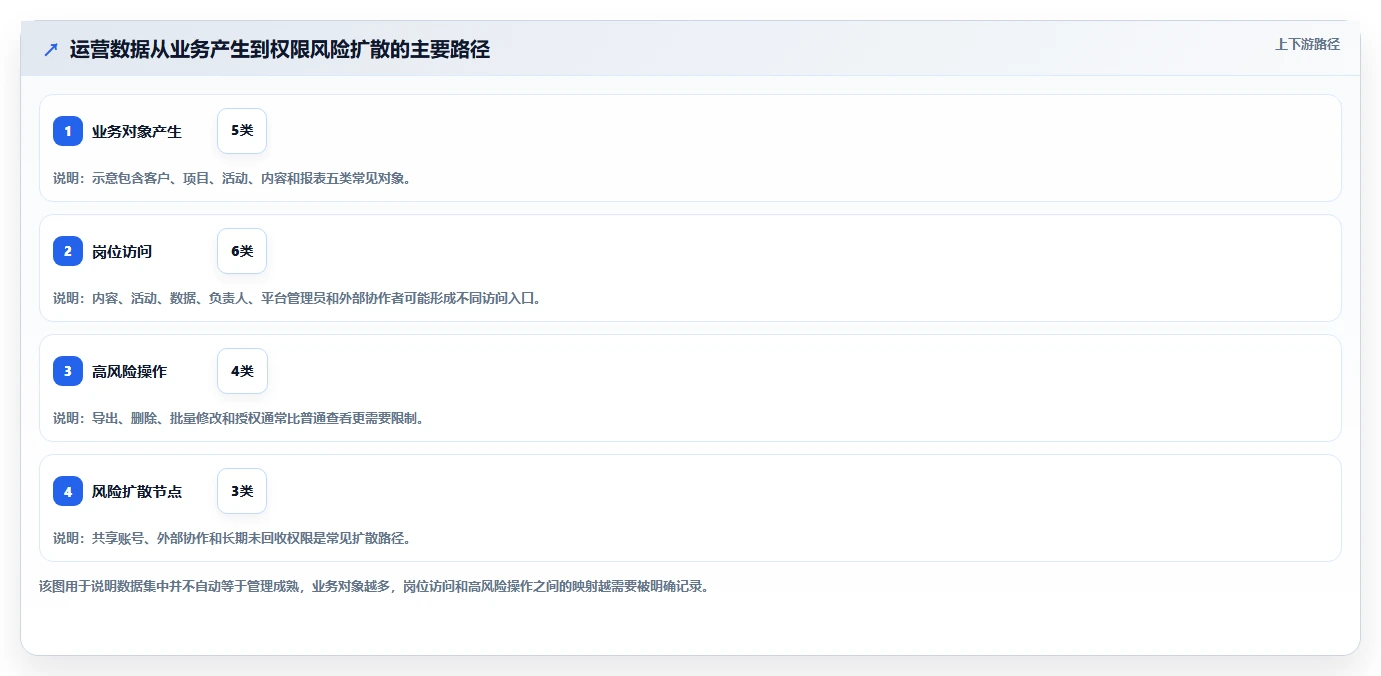Click the 岗位访问 step label
The width and height of the screenshot is (1381, 676).
(x=122, y=251)
